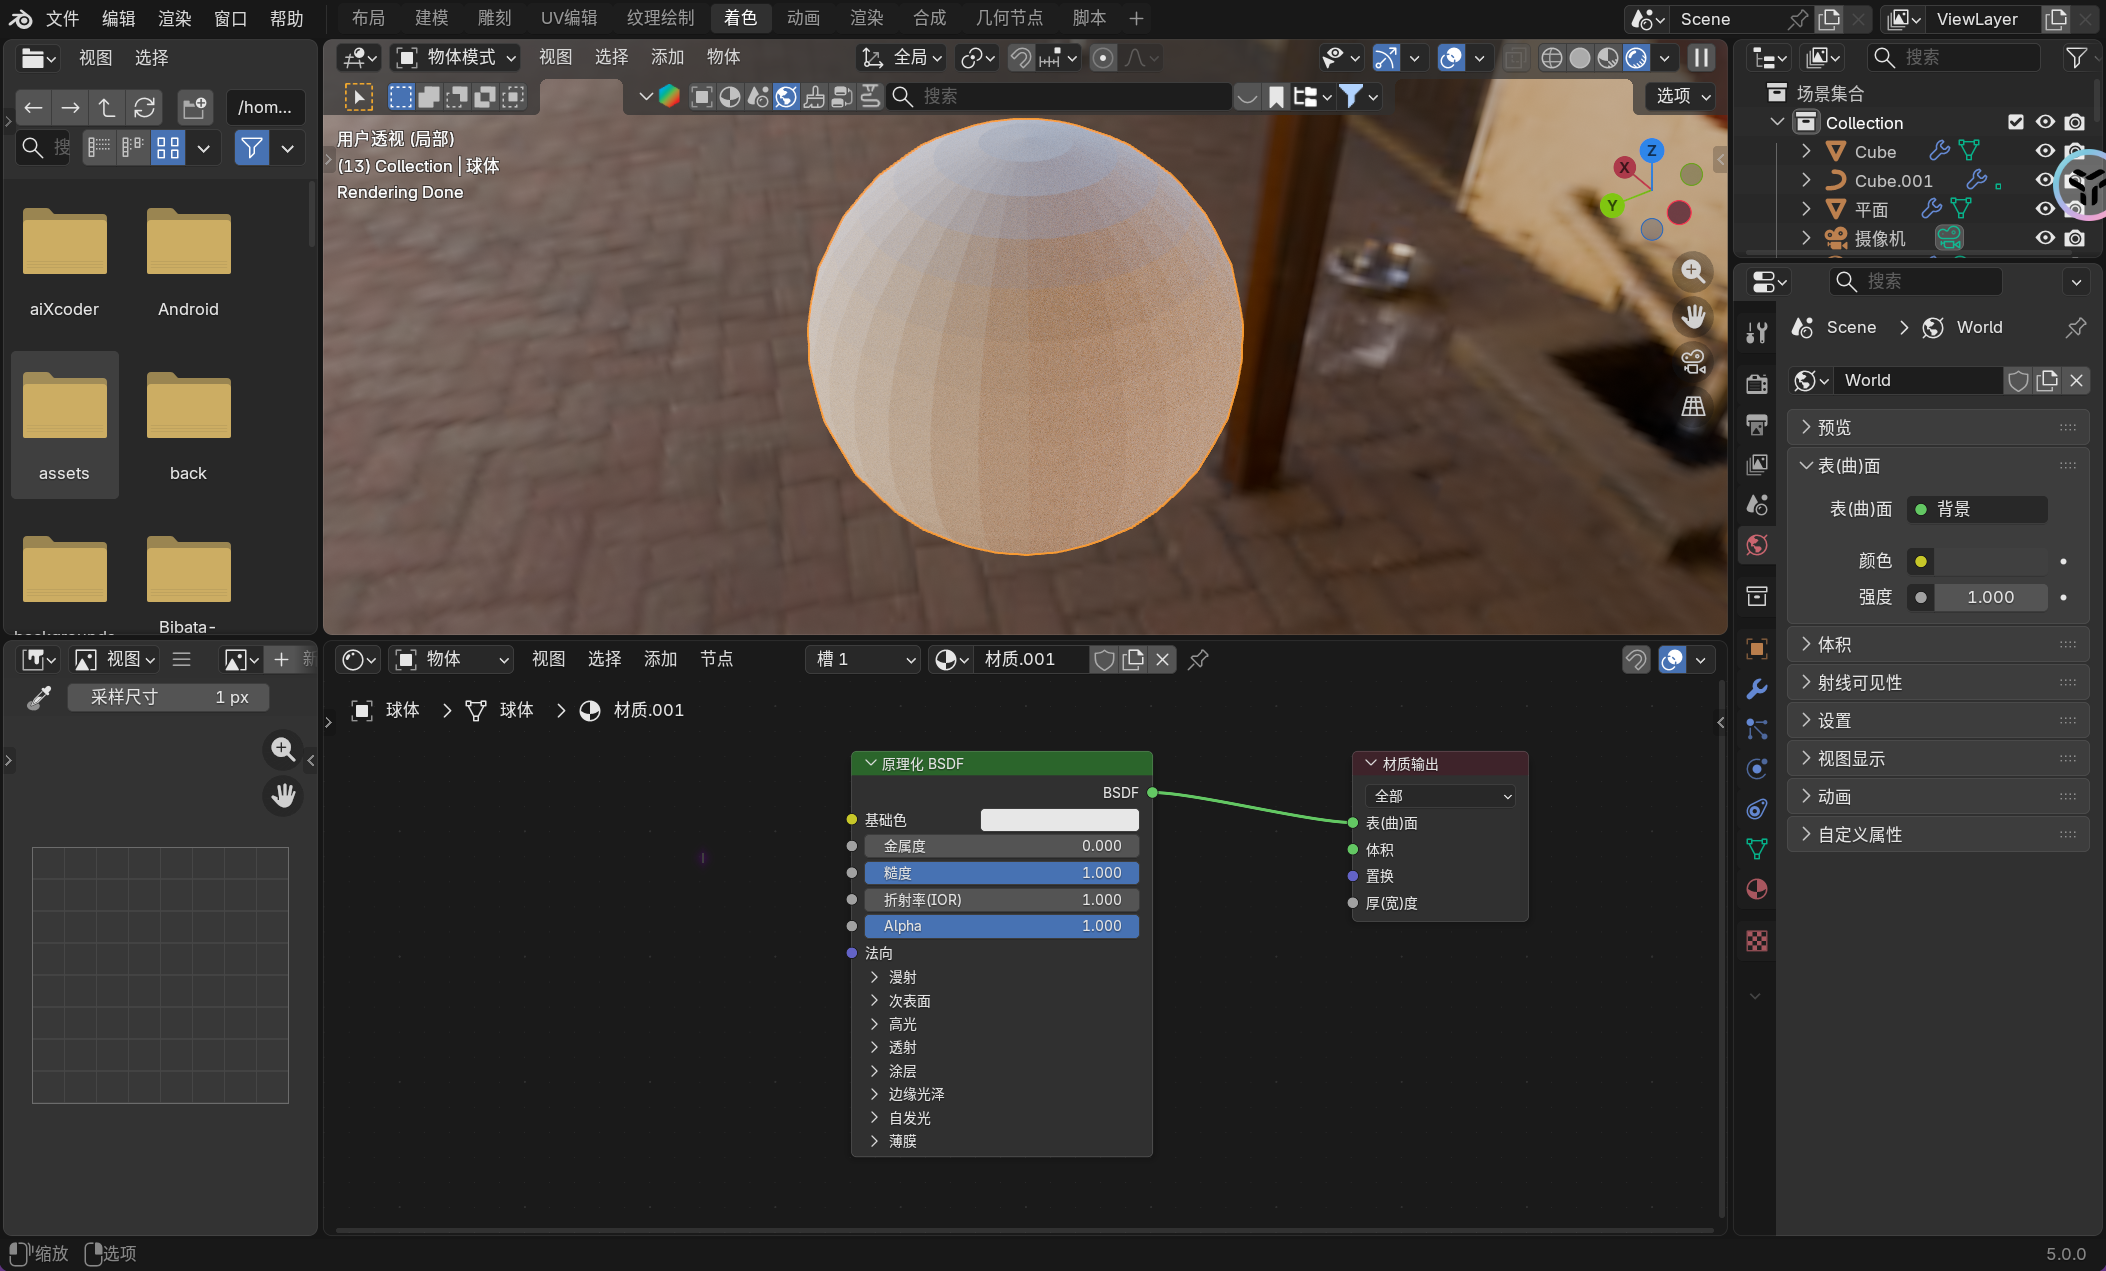
Task: Toggle Collection exclude checkbox in outliner
Action: [x=2016, y=122]
